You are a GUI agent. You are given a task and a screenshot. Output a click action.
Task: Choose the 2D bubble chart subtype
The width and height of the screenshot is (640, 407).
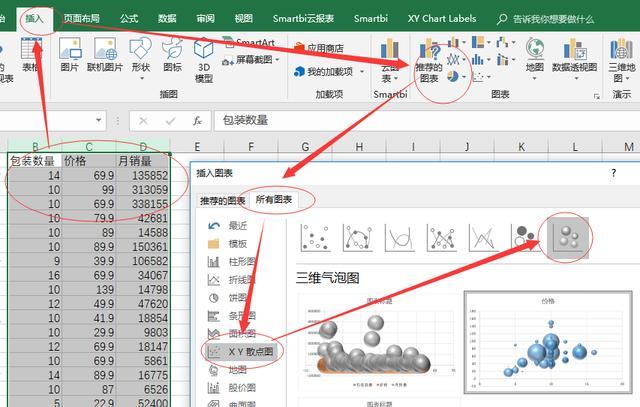pos(524,237)
